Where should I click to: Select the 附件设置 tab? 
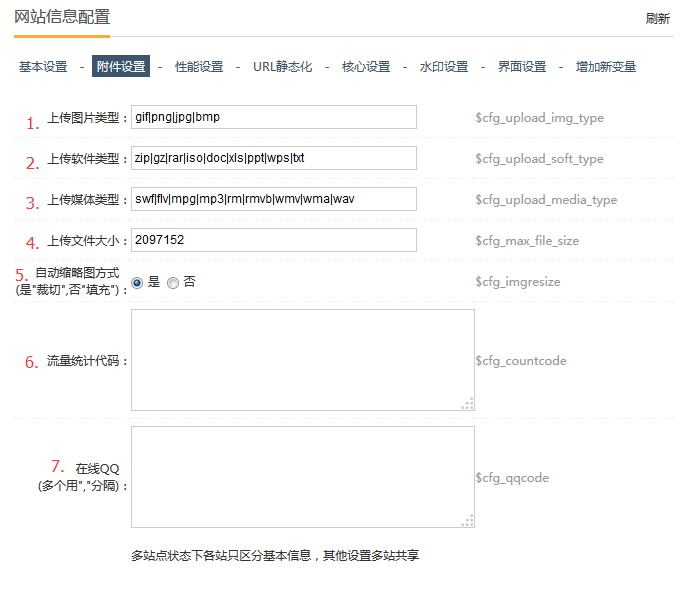click(121, 67)
